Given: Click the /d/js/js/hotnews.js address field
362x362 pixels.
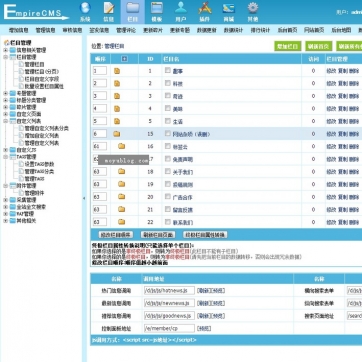Looking at the screenshot, I should [169, 290].
